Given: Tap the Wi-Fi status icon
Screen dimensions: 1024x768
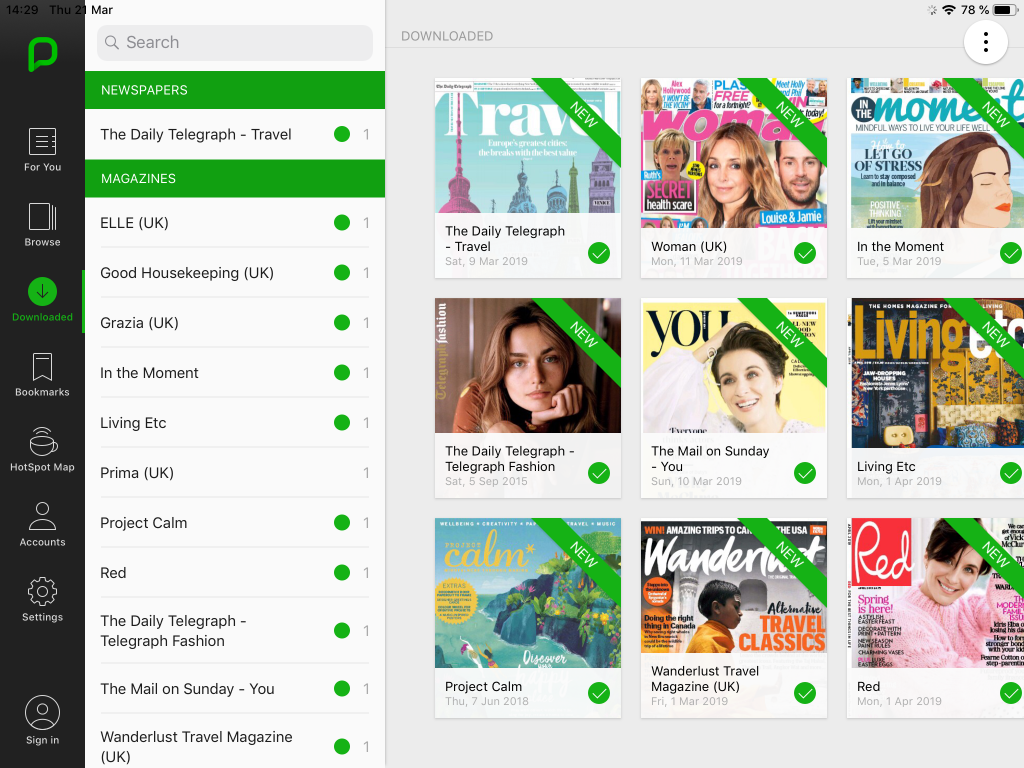Looking at the screenshot, I should pyautogui.click(x=949, y=10).
